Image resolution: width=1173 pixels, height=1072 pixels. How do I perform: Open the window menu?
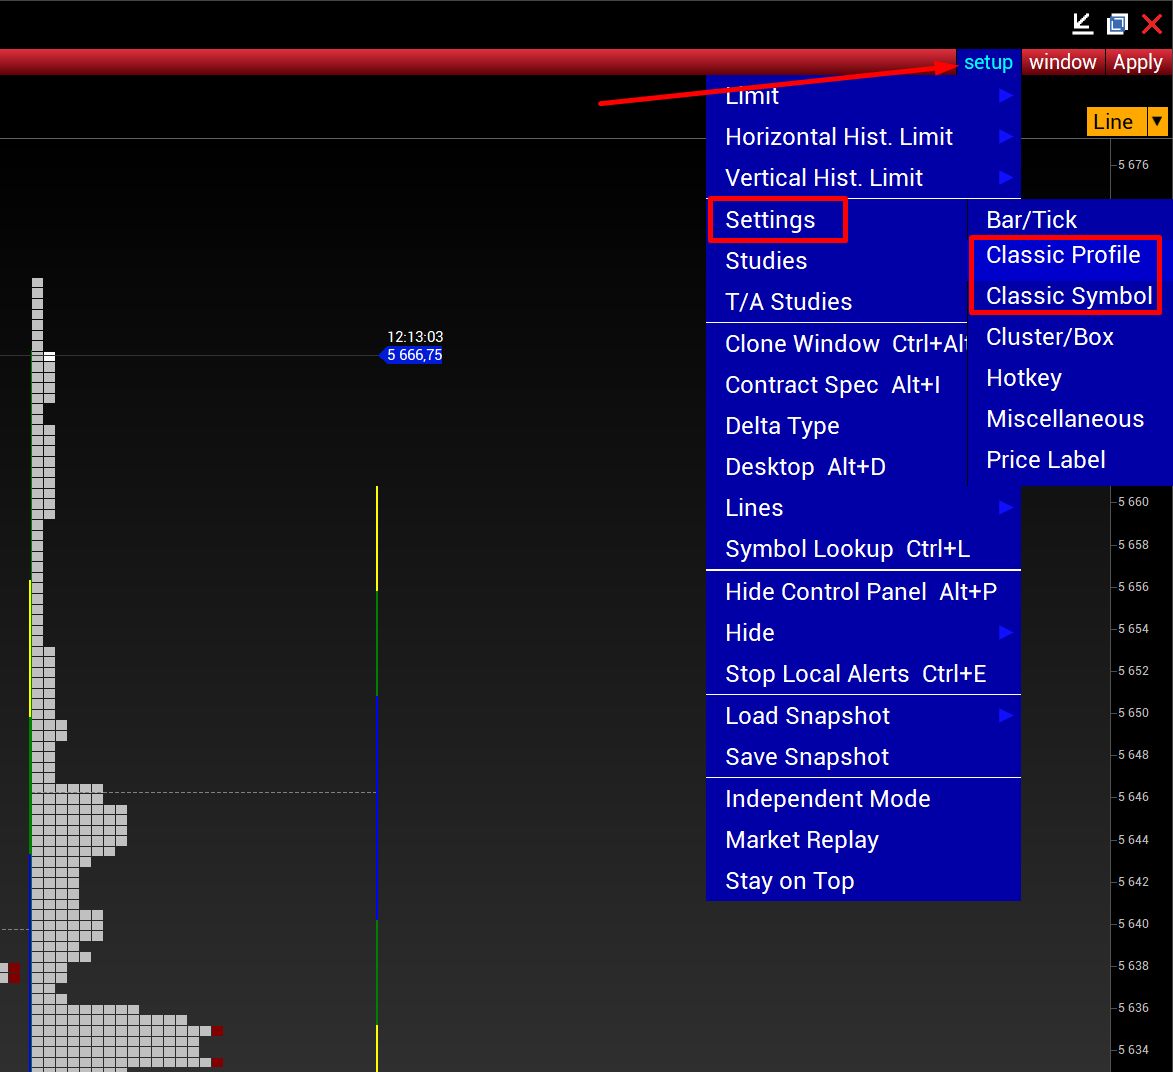click(1062, 62)
